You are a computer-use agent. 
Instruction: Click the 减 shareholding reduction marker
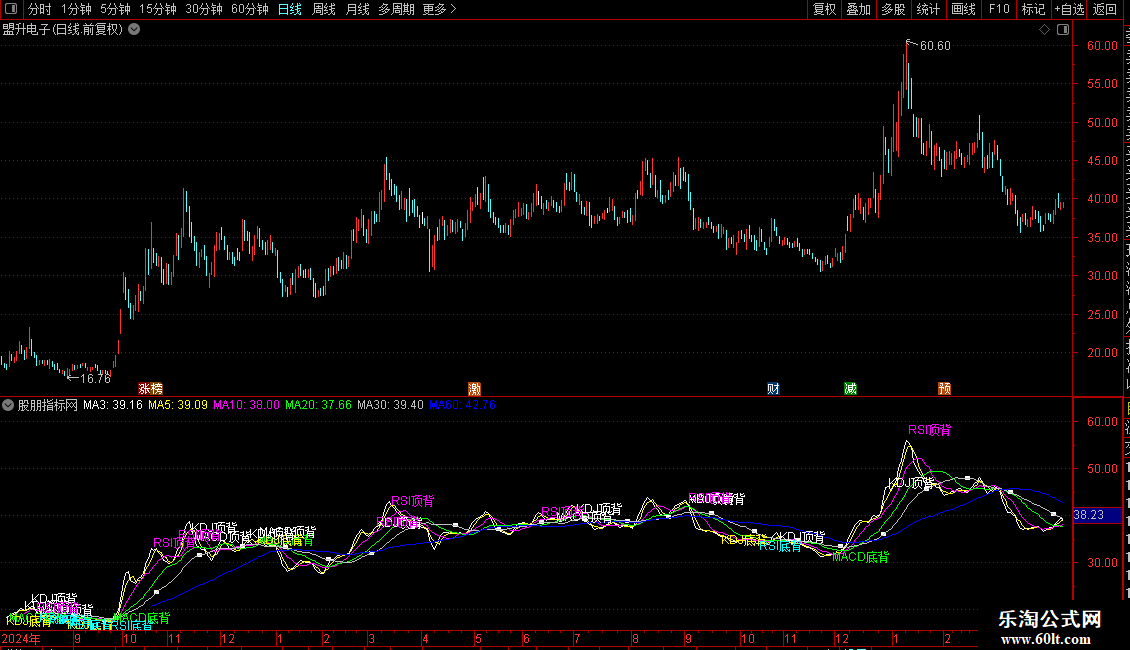pos(850,388)
